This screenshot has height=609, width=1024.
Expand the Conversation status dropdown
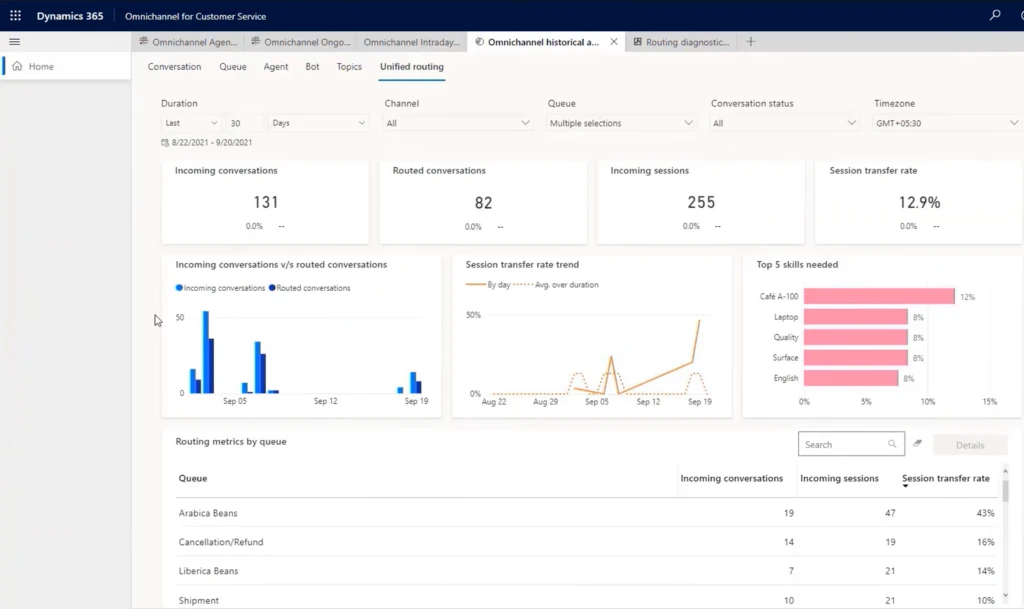(784, 123)
